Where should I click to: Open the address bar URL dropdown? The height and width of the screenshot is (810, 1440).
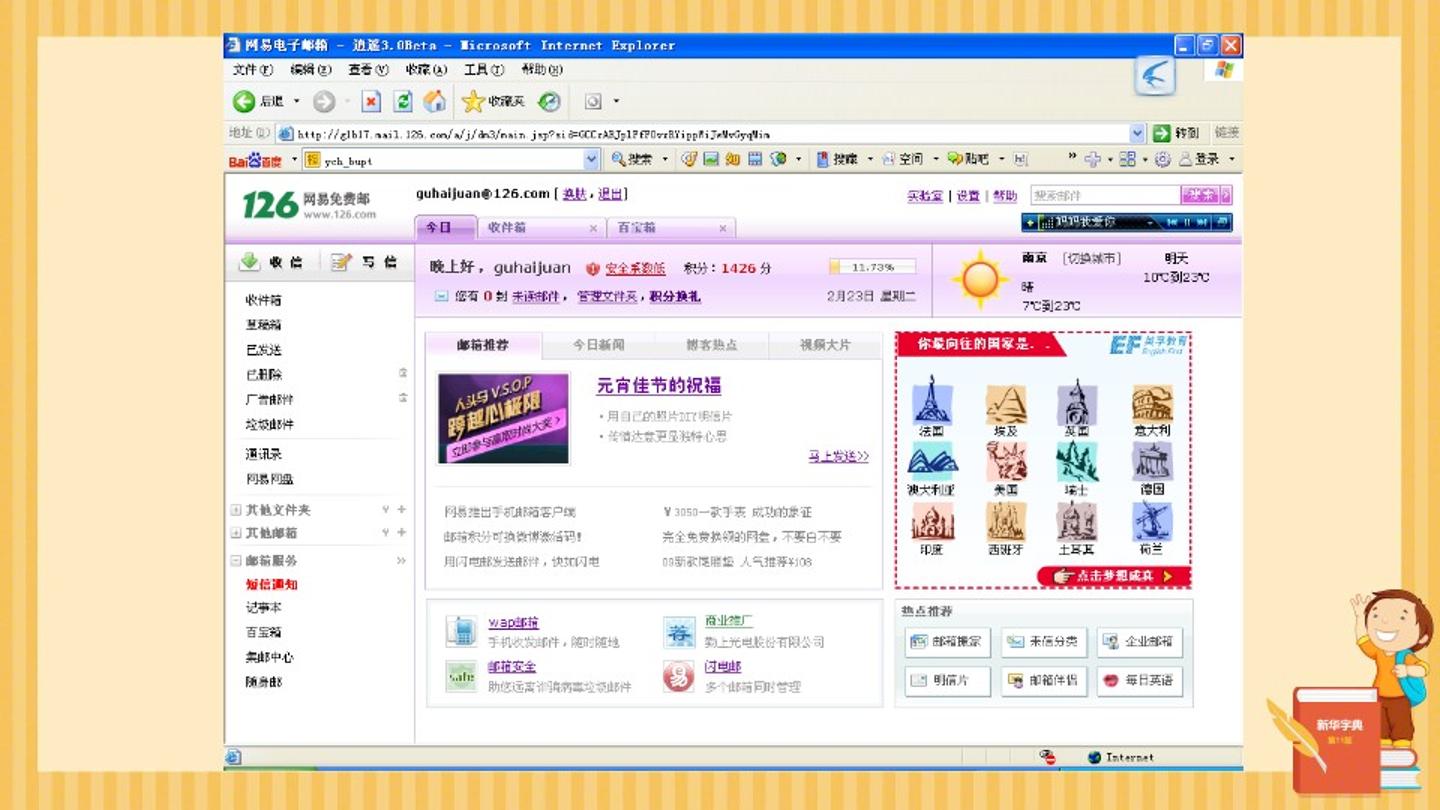(1137, 133)
